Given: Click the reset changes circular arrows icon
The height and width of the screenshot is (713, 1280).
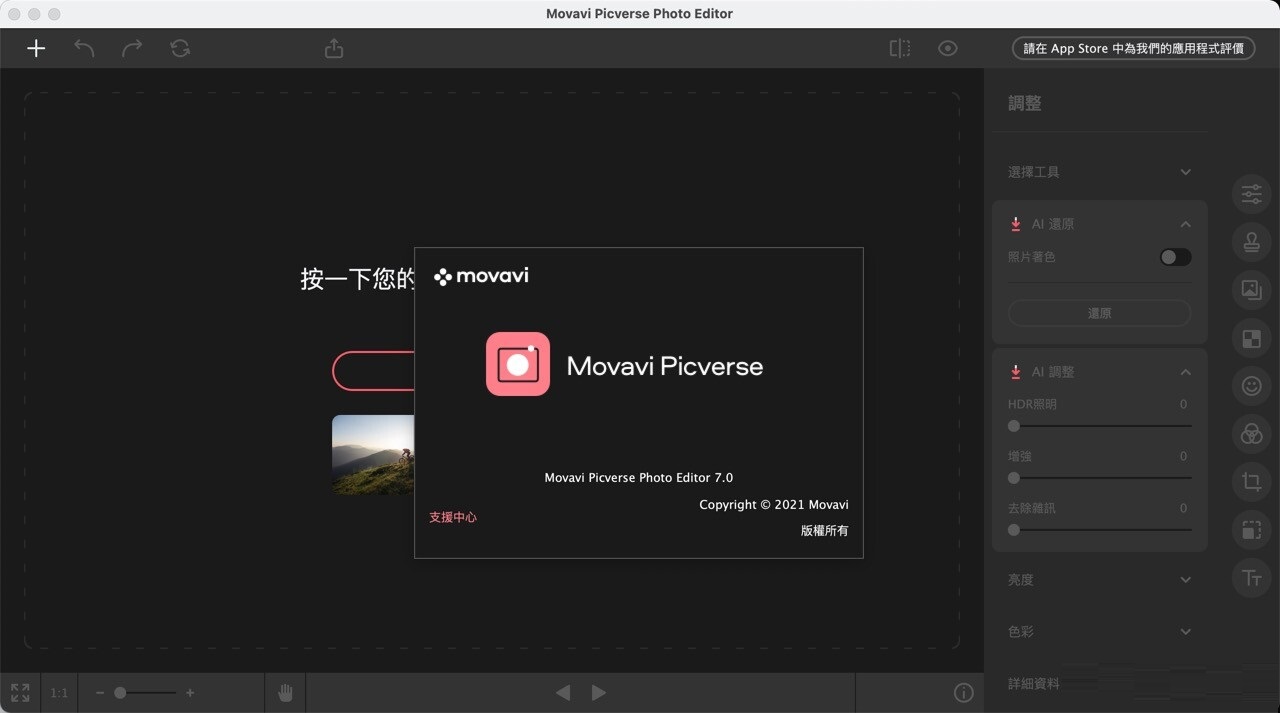Looking at the screenshot, I should click(180, 48).
